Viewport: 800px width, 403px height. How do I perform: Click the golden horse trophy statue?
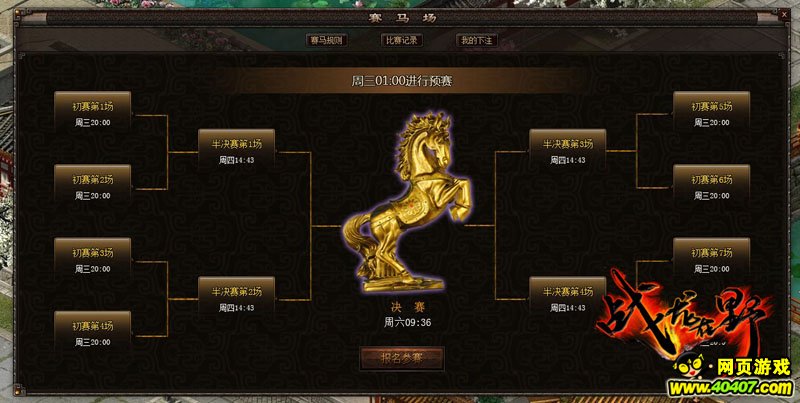tap(406, 203)
